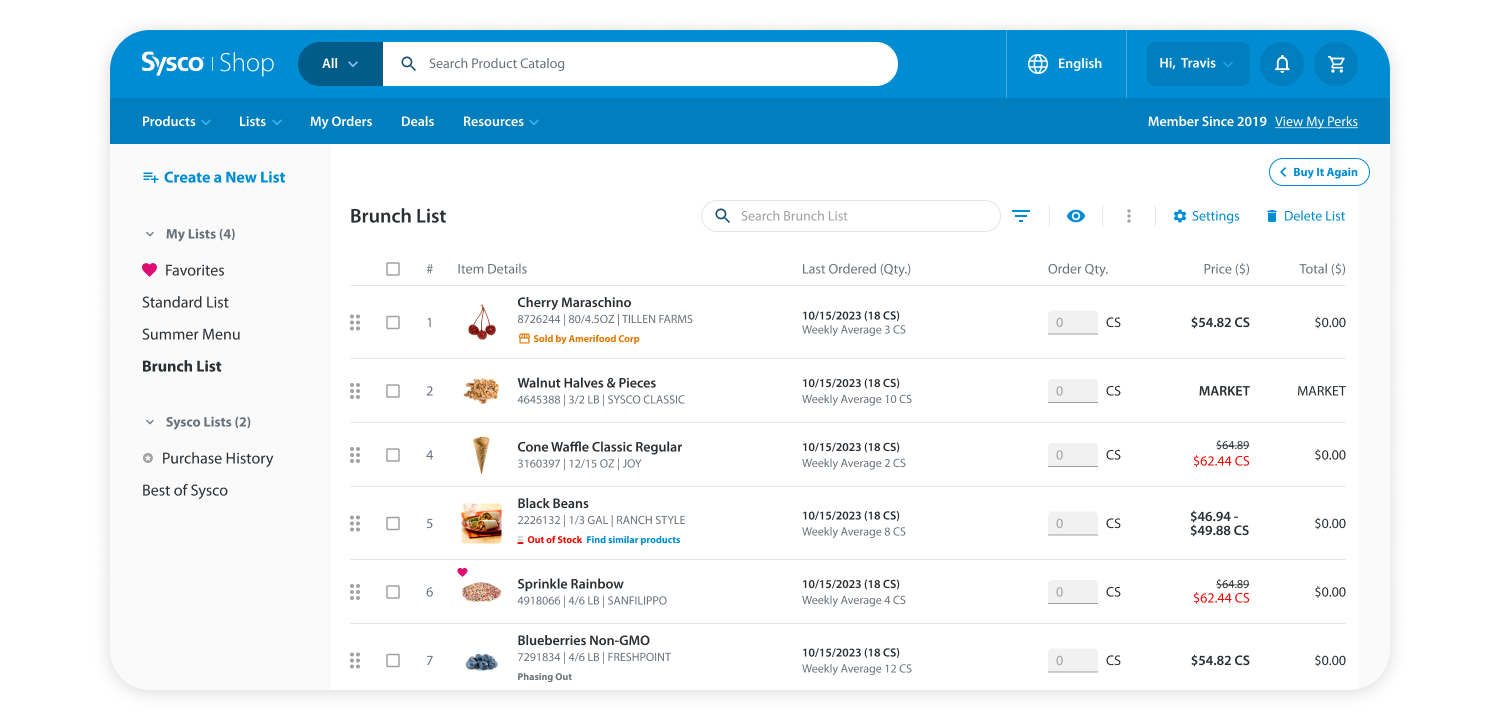Click the Last Ordered (Qty.) column header
1500x720 pixels.
pyautogui.click(x=856, y=269)
